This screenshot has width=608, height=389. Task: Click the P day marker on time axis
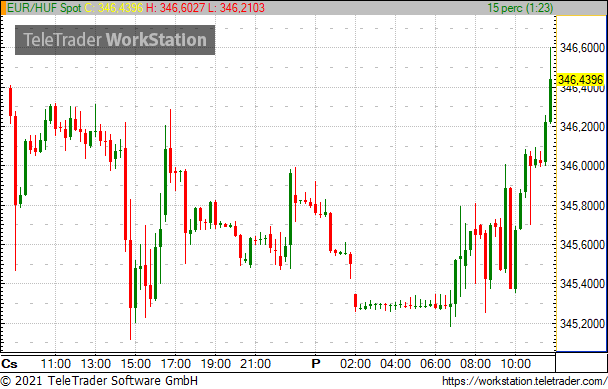(316, 364)
